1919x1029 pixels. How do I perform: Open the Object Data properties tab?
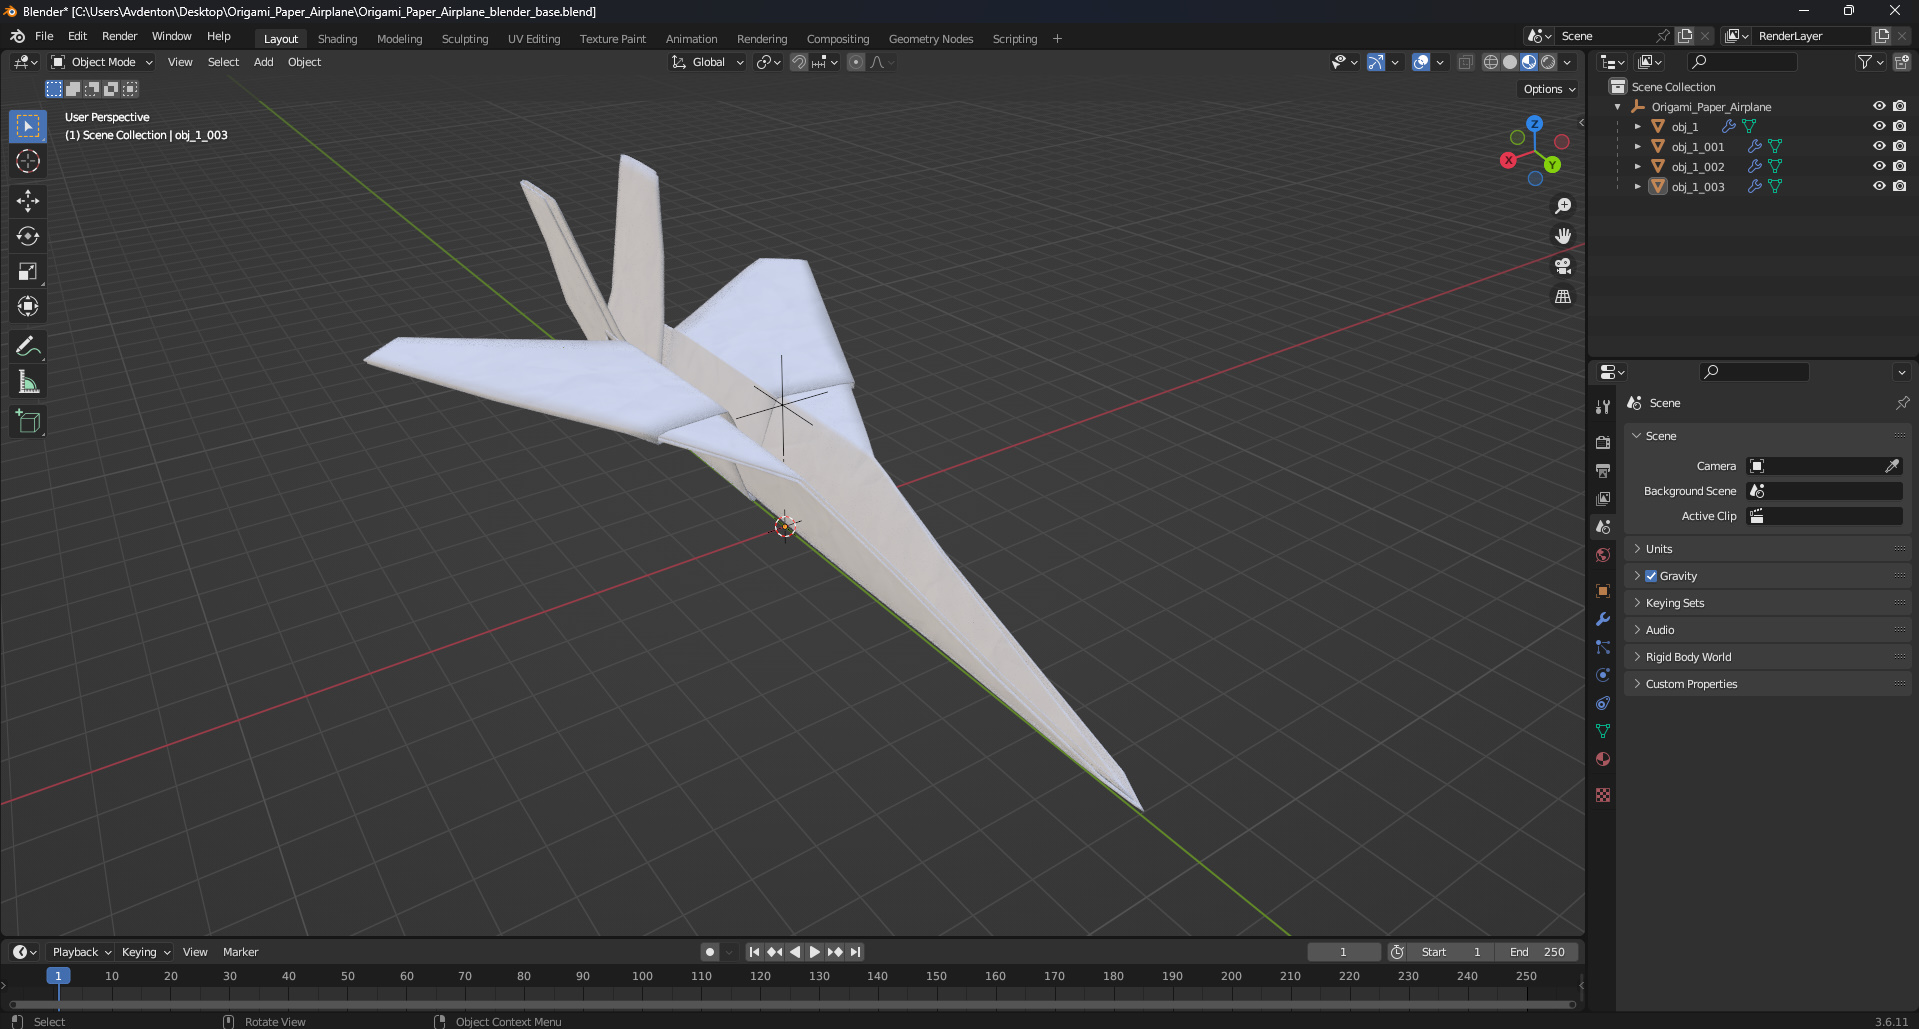click(x=1603, y=731)
